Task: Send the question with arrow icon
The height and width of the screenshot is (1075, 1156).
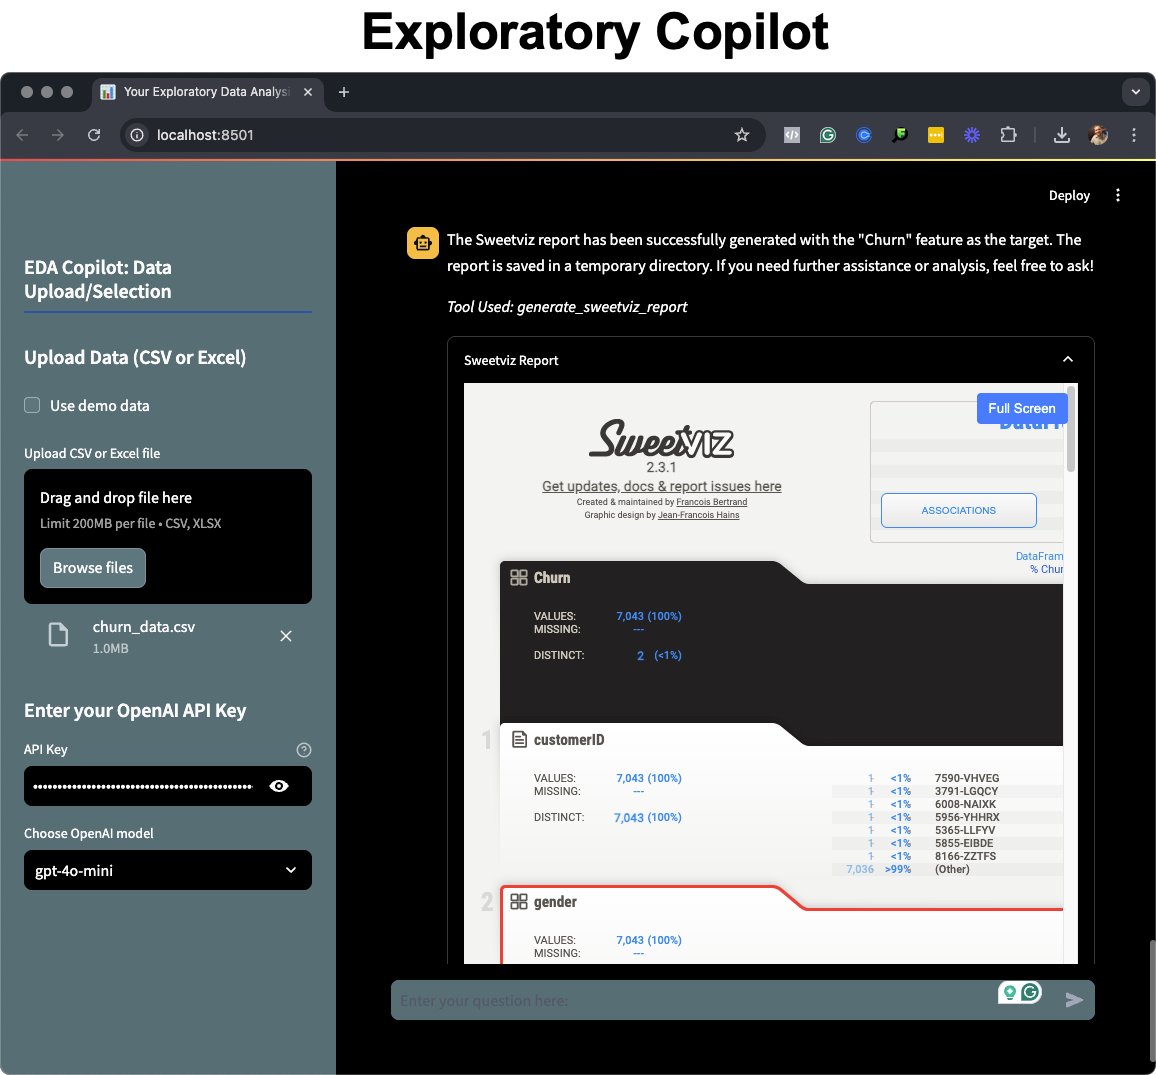Action: [1074, 1000]
